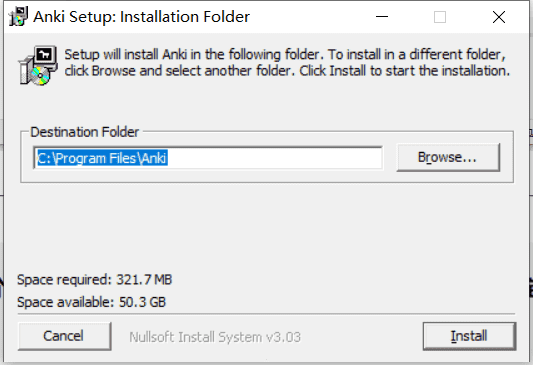The height and width of the screenshot is (365, 533).
Task: Click the Anki installer icon in title bar
Action: (18, 16)
